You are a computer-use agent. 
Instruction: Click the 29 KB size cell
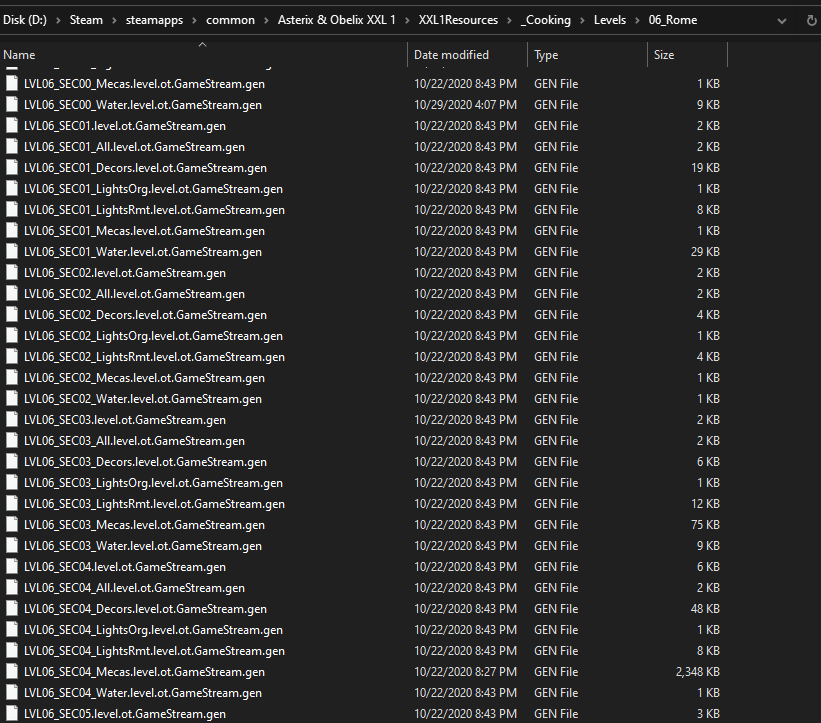[705, 252]
